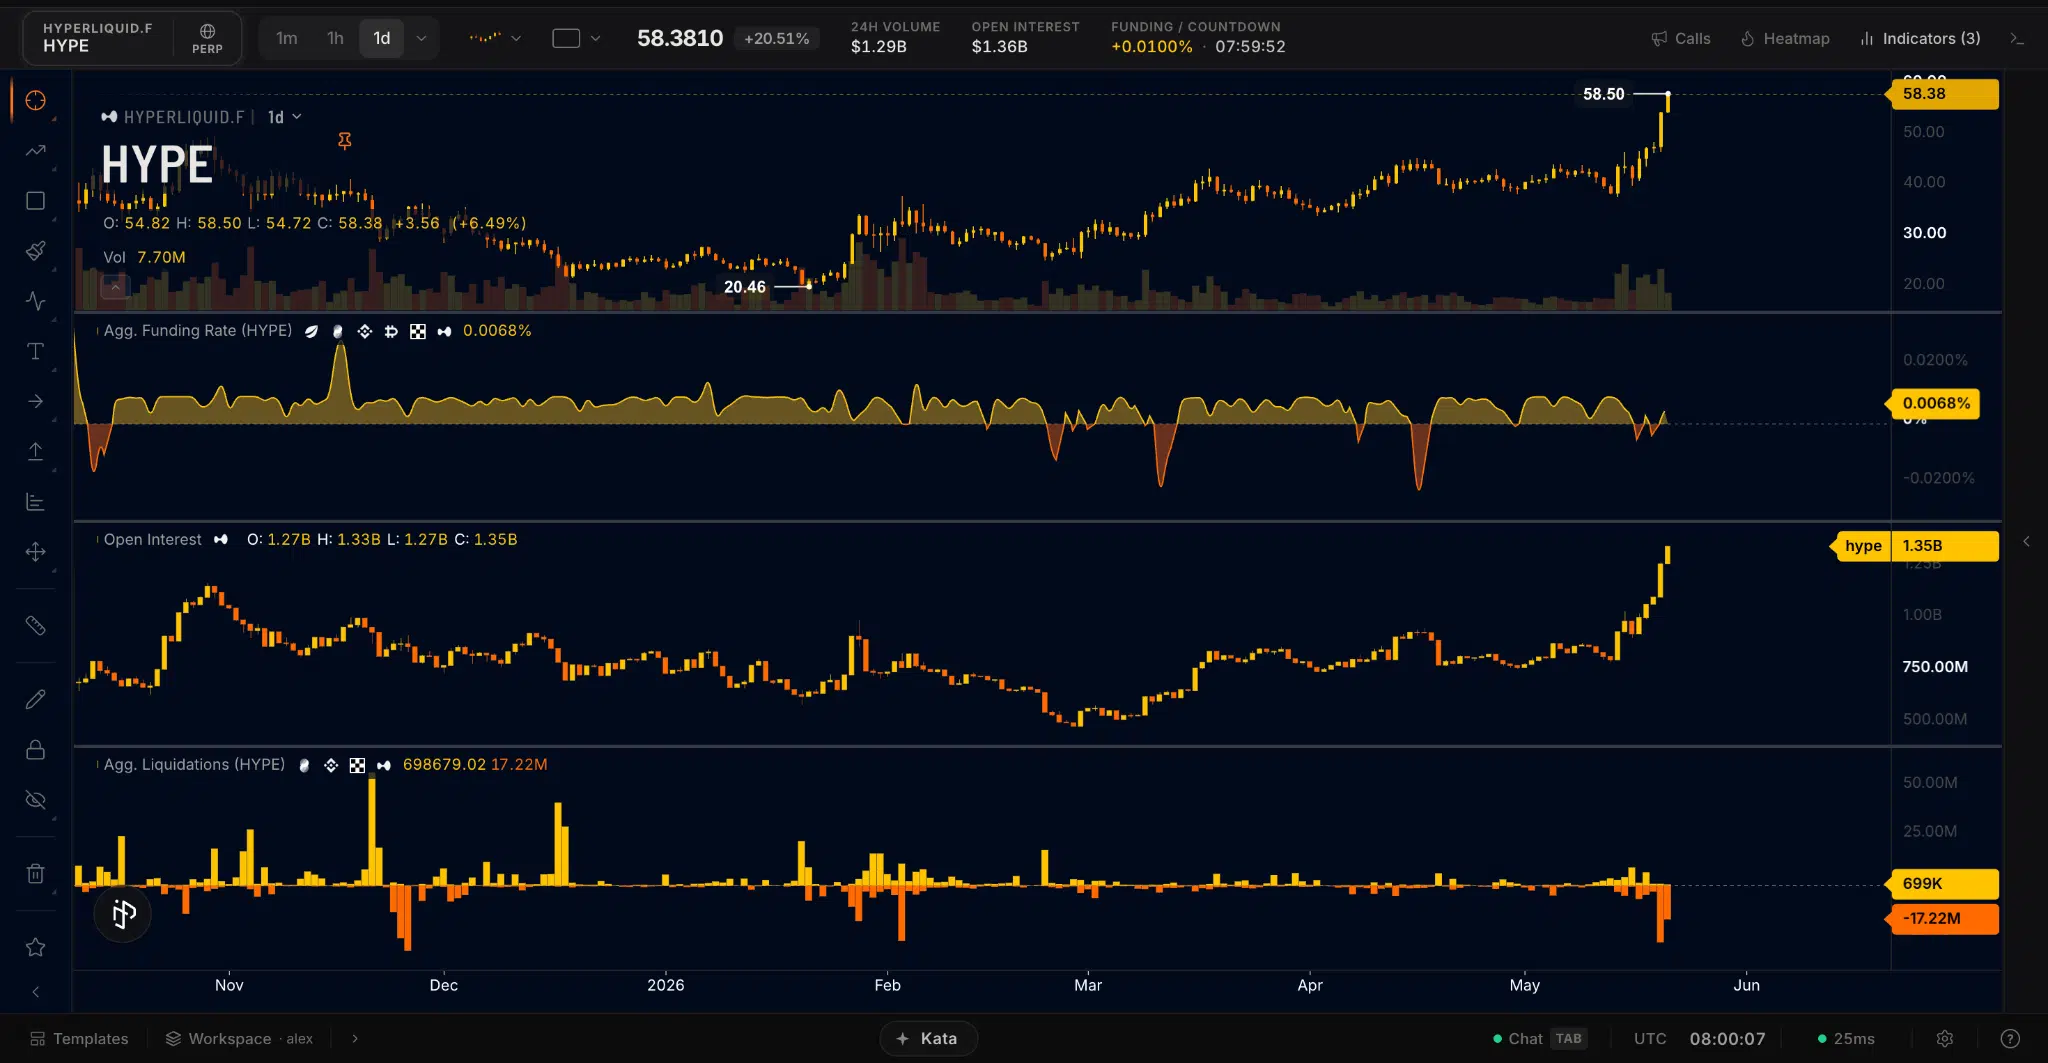The width and height of the screenshot is (2048, 1063).
Task: Click the Binance icon in Liquidations legend
Action: (331, 766)
